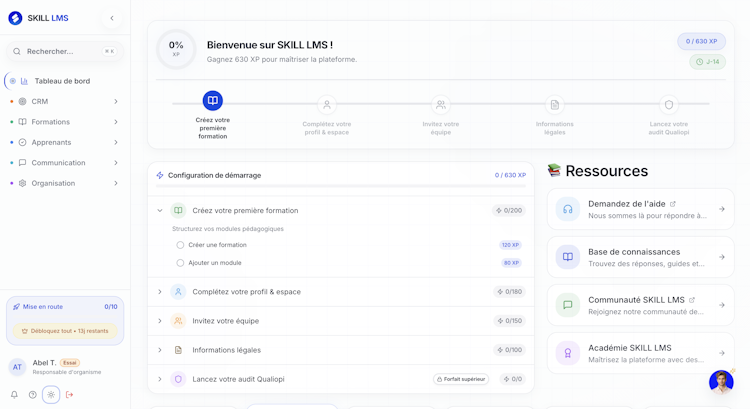Open the Organisation menu item
Viewport: 750px width, 409px height.
coord(64,183)
